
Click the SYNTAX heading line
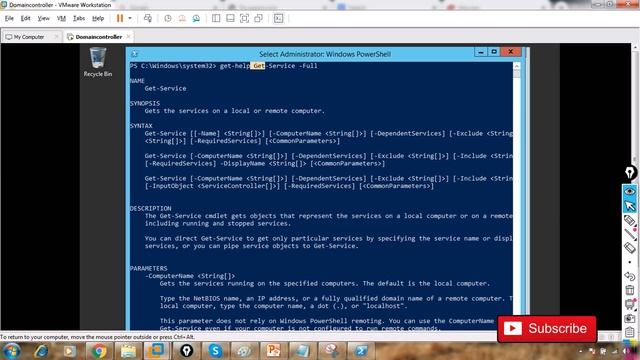coord(141,126)
